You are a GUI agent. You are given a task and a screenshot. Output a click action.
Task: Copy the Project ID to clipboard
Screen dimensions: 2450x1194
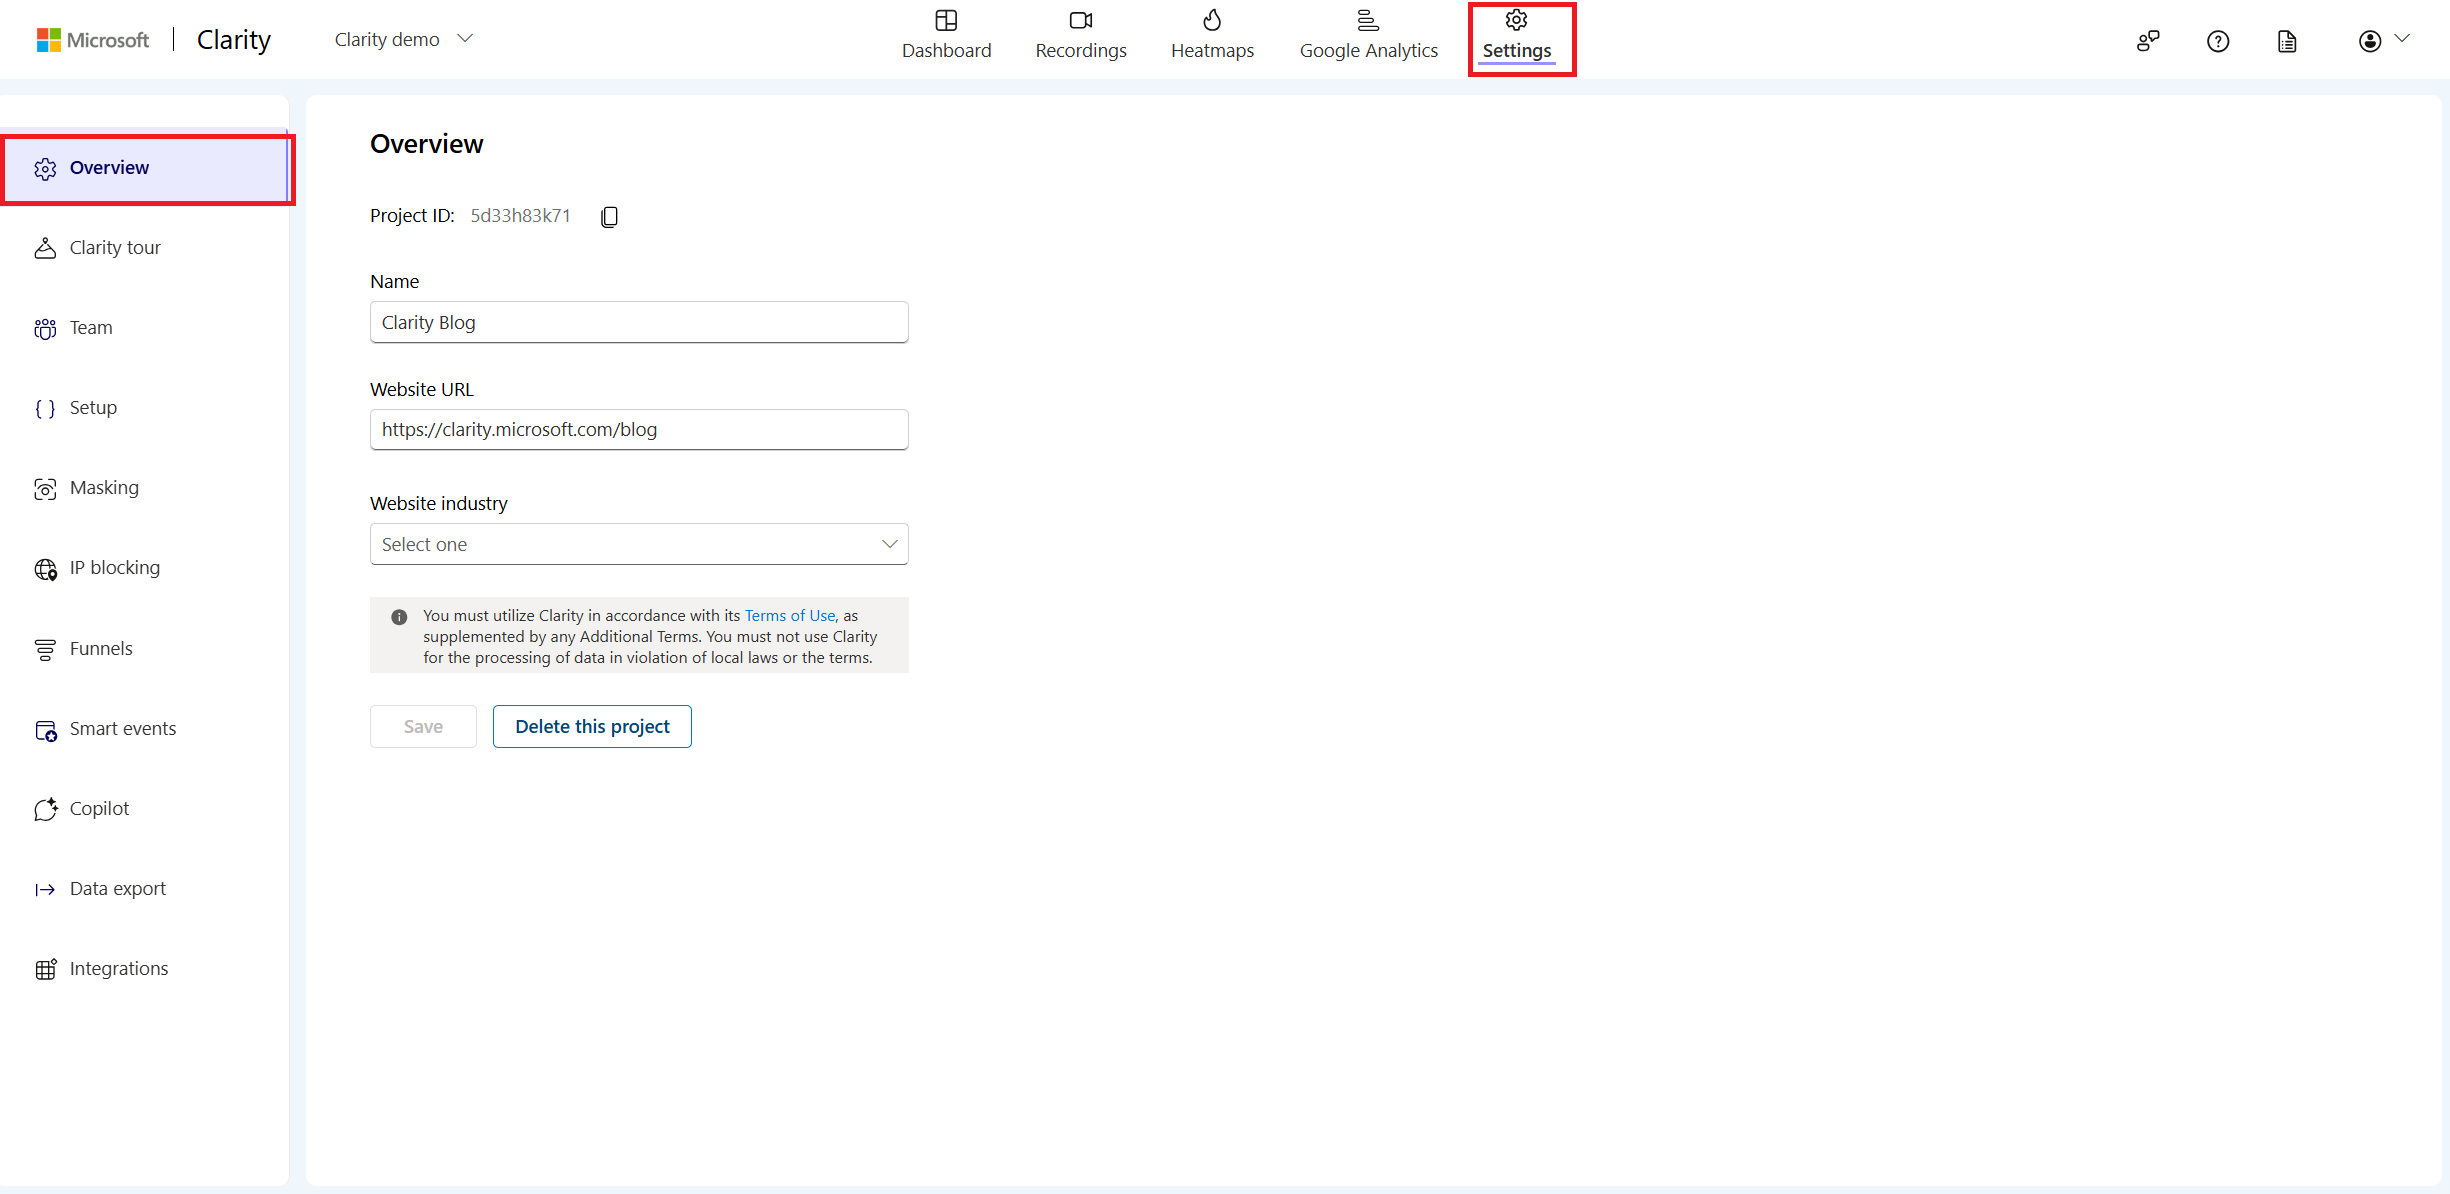(609, 216)
